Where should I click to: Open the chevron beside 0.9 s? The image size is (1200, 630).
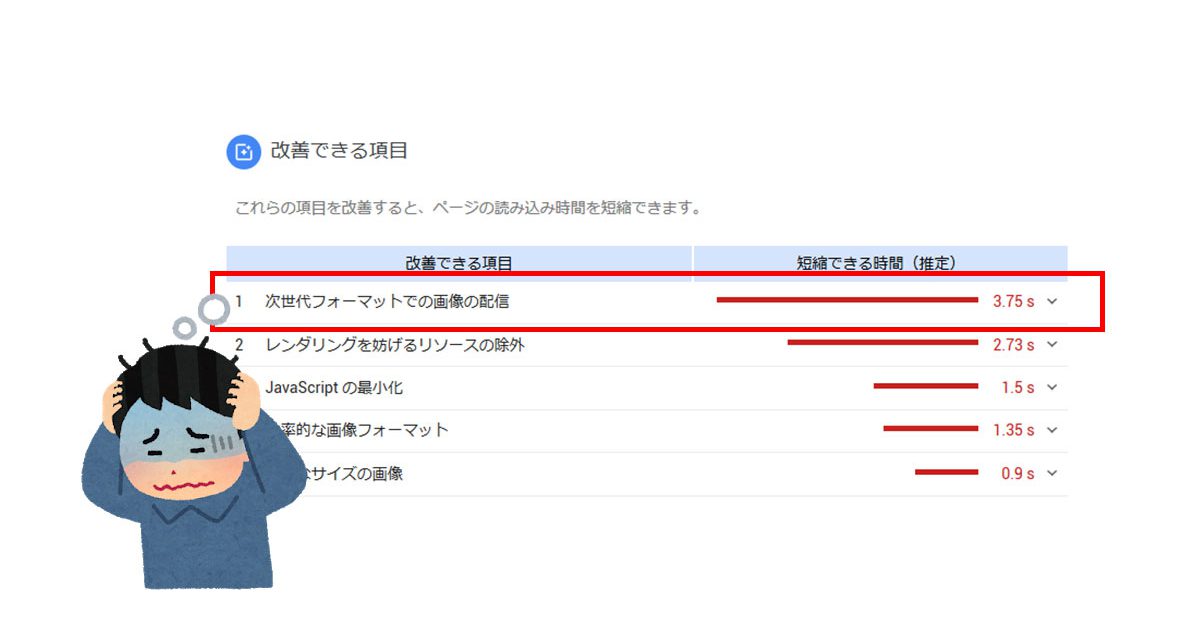[1052, 473]
